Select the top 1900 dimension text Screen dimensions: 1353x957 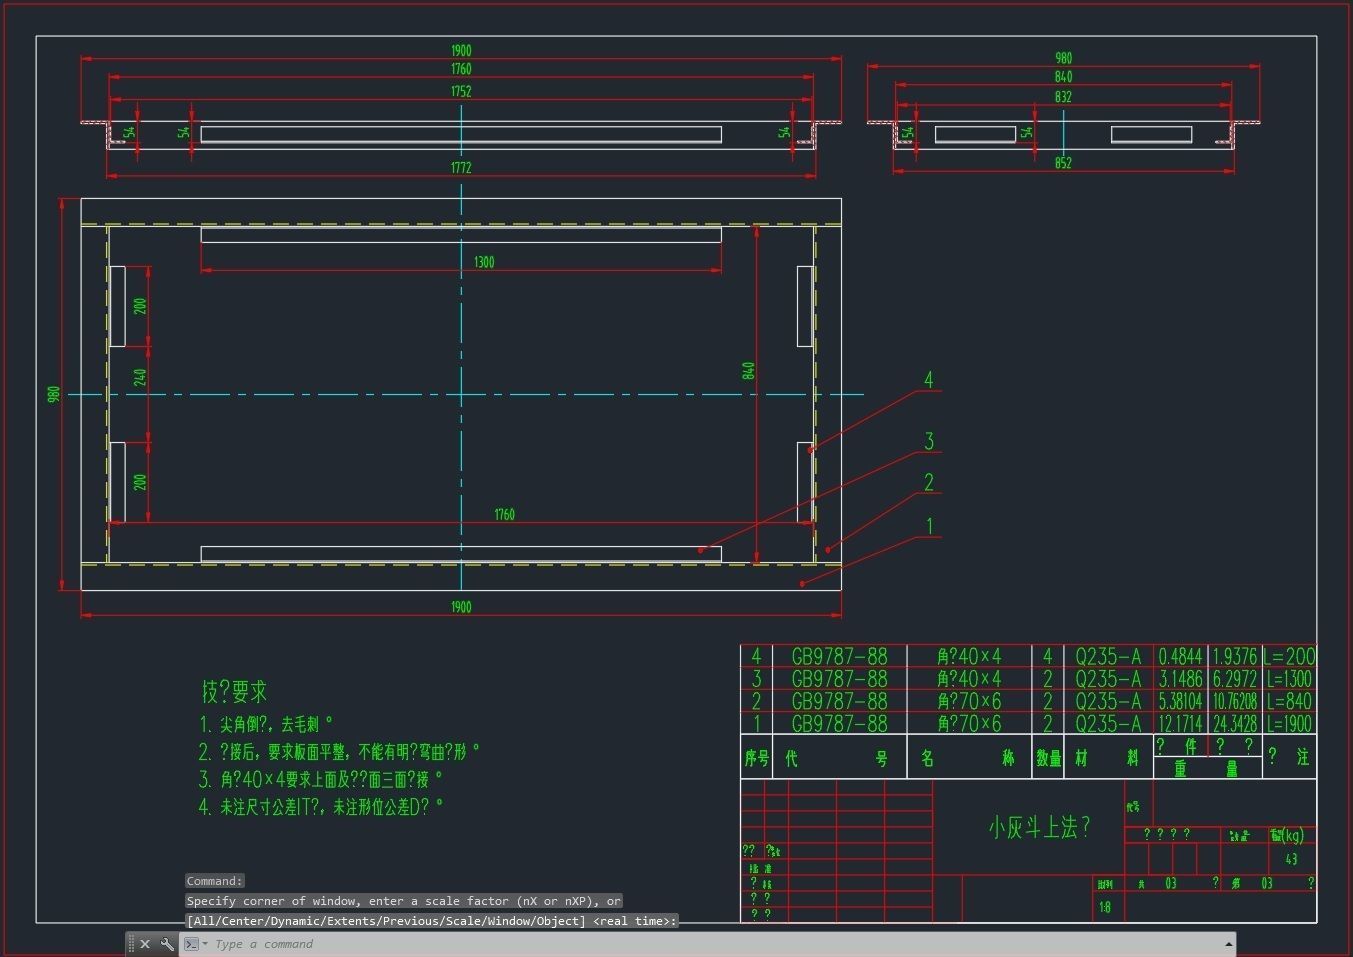(461, 51)
